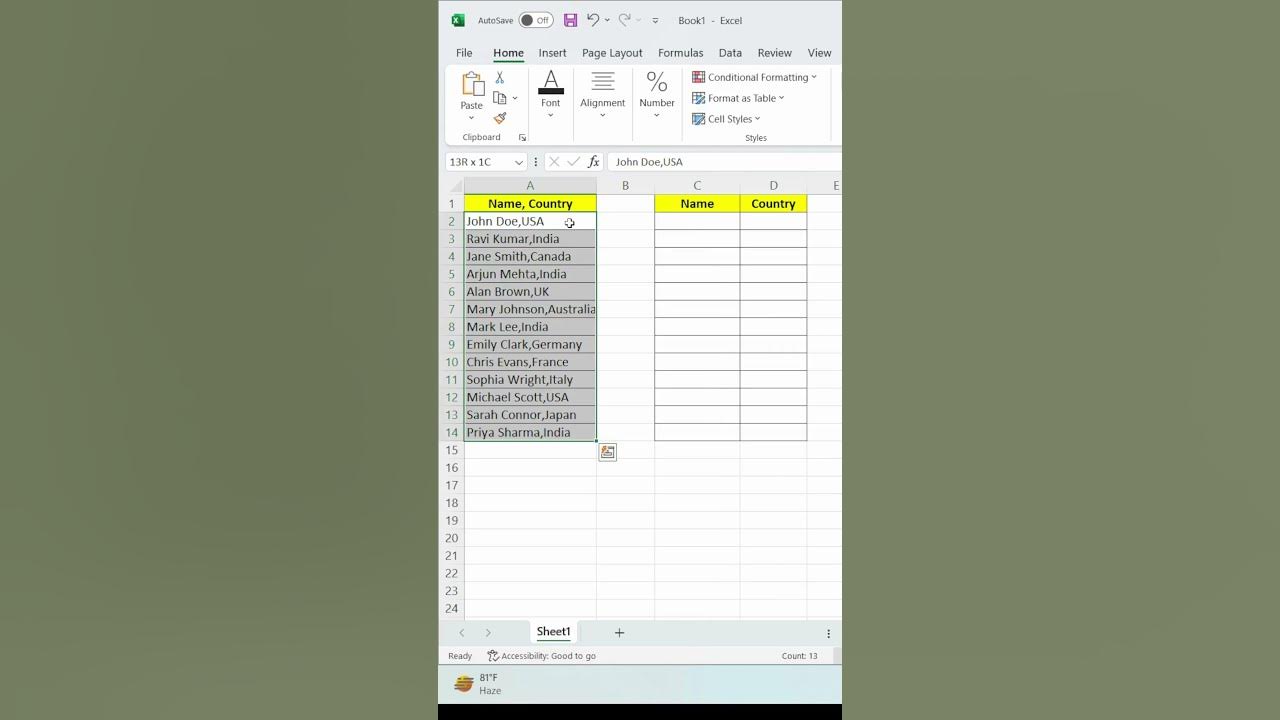The height and width of the screenshot is (720, 1280).
Task: Expand the Paste options arrow
Action: (x=471, y=117)
